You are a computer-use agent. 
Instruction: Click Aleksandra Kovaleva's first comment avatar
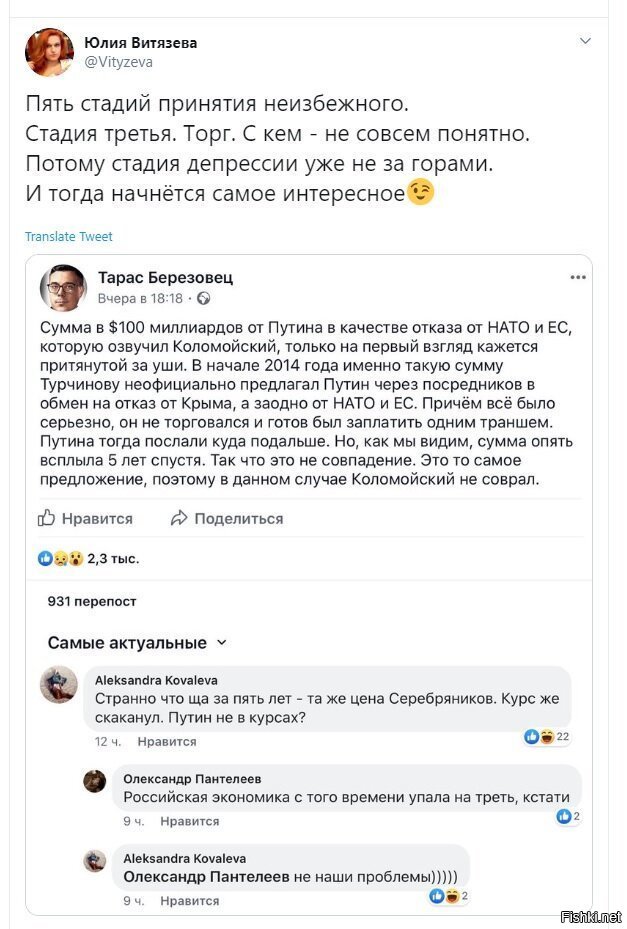(x=59, y=684)
